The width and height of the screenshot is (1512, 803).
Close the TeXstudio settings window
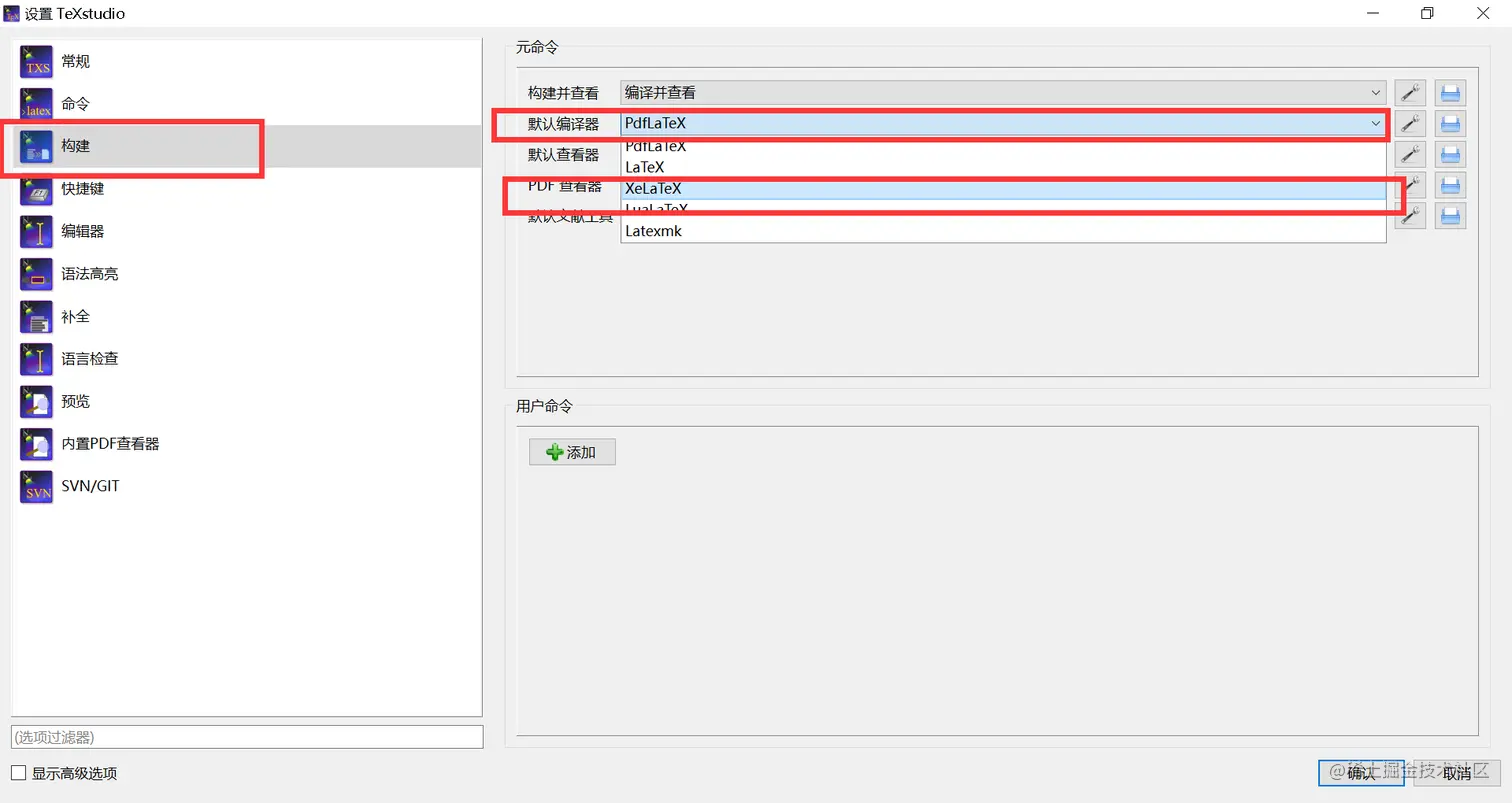point(1484,13)
